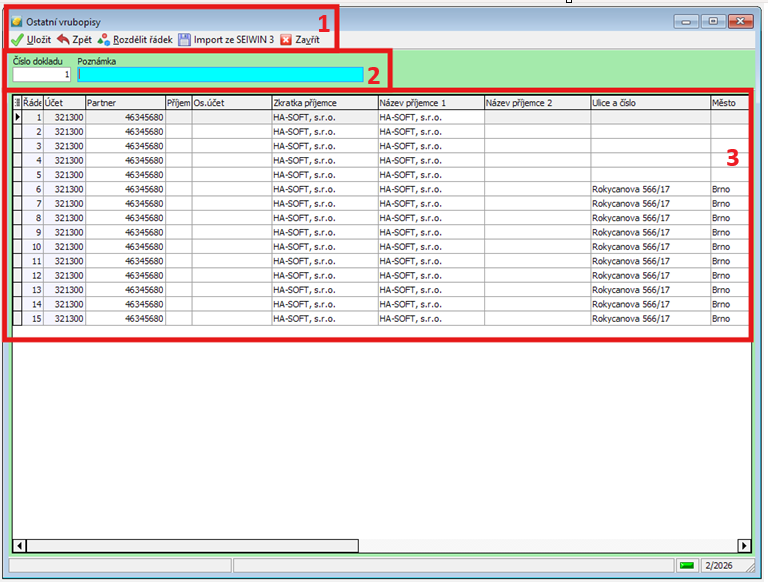Image resolution: width=768 pixels, height=582 pixels.
Task: Click Brno cell in row 13
Action: [730, 290]
